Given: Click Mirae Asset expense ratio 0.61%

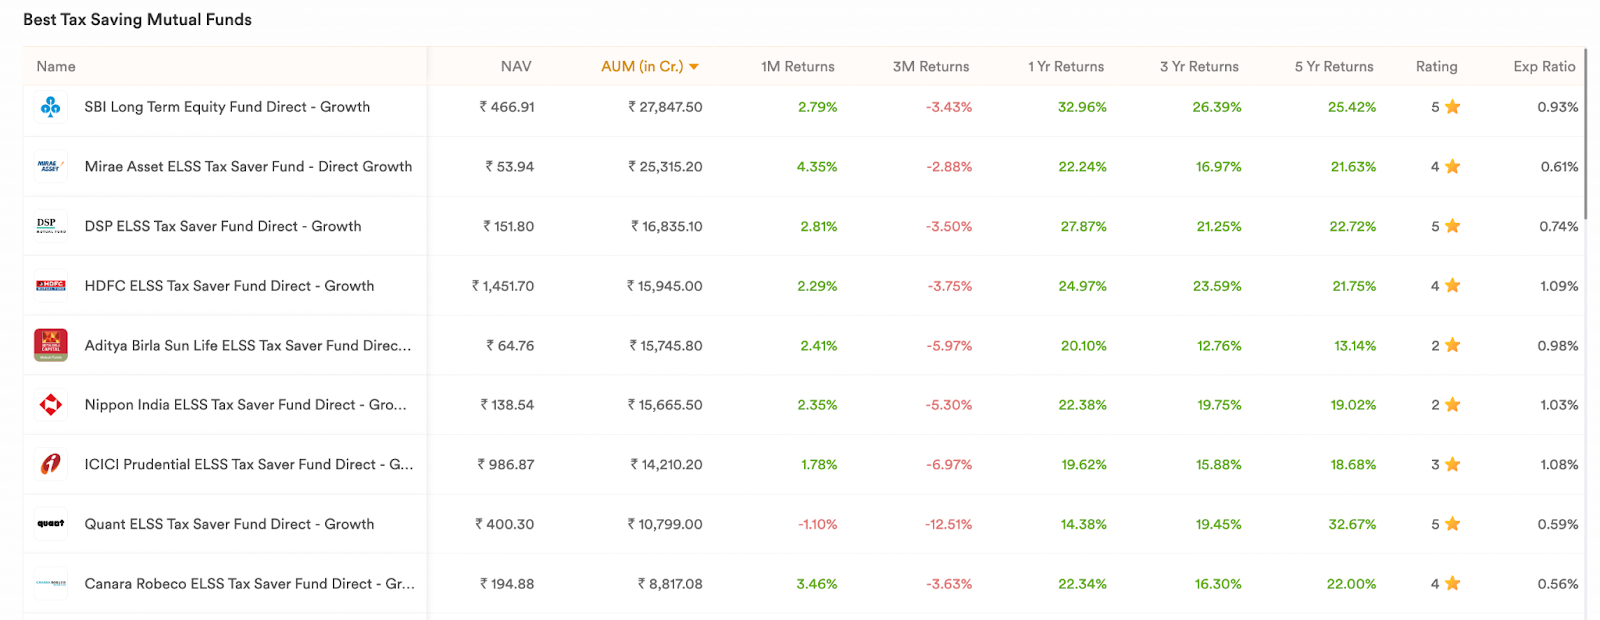Looking at the screenshot, I should click(x=1560, y=167).
